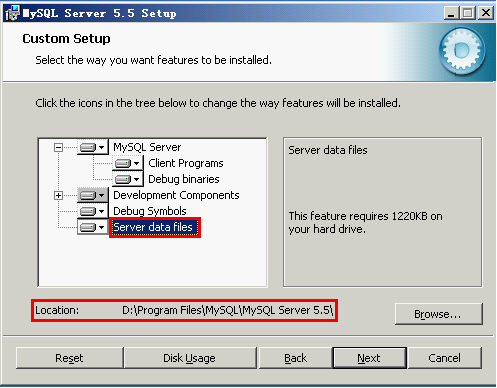Open the Server data files install dropdown
The height and width of the screenshot is (388, 497).
[x=93, y=227]
